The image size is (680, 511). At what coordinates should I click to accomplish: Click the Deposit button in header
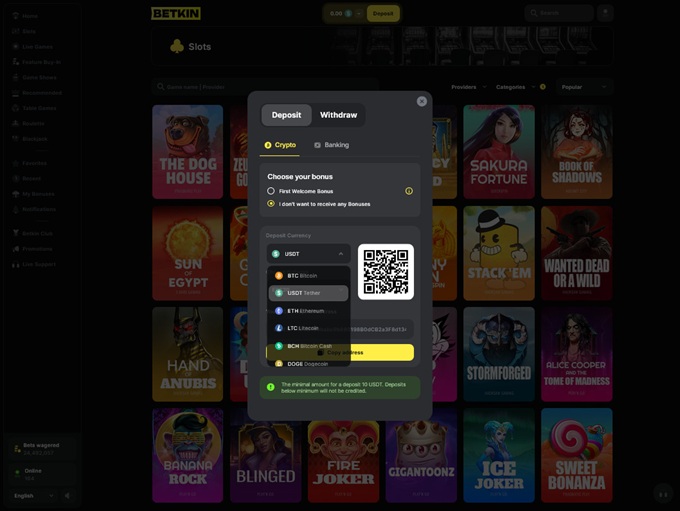(383, 13)
